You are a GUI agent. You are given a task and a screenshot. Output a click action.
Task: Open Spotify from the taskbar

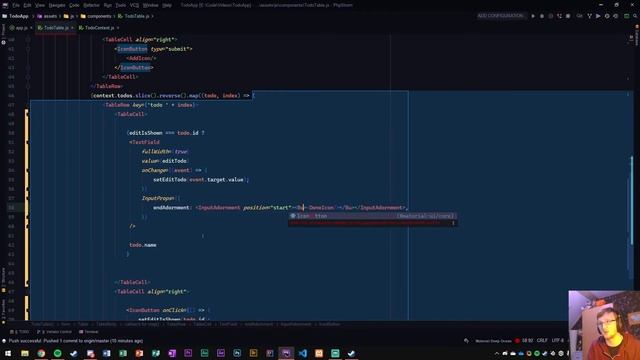(58, 353)
